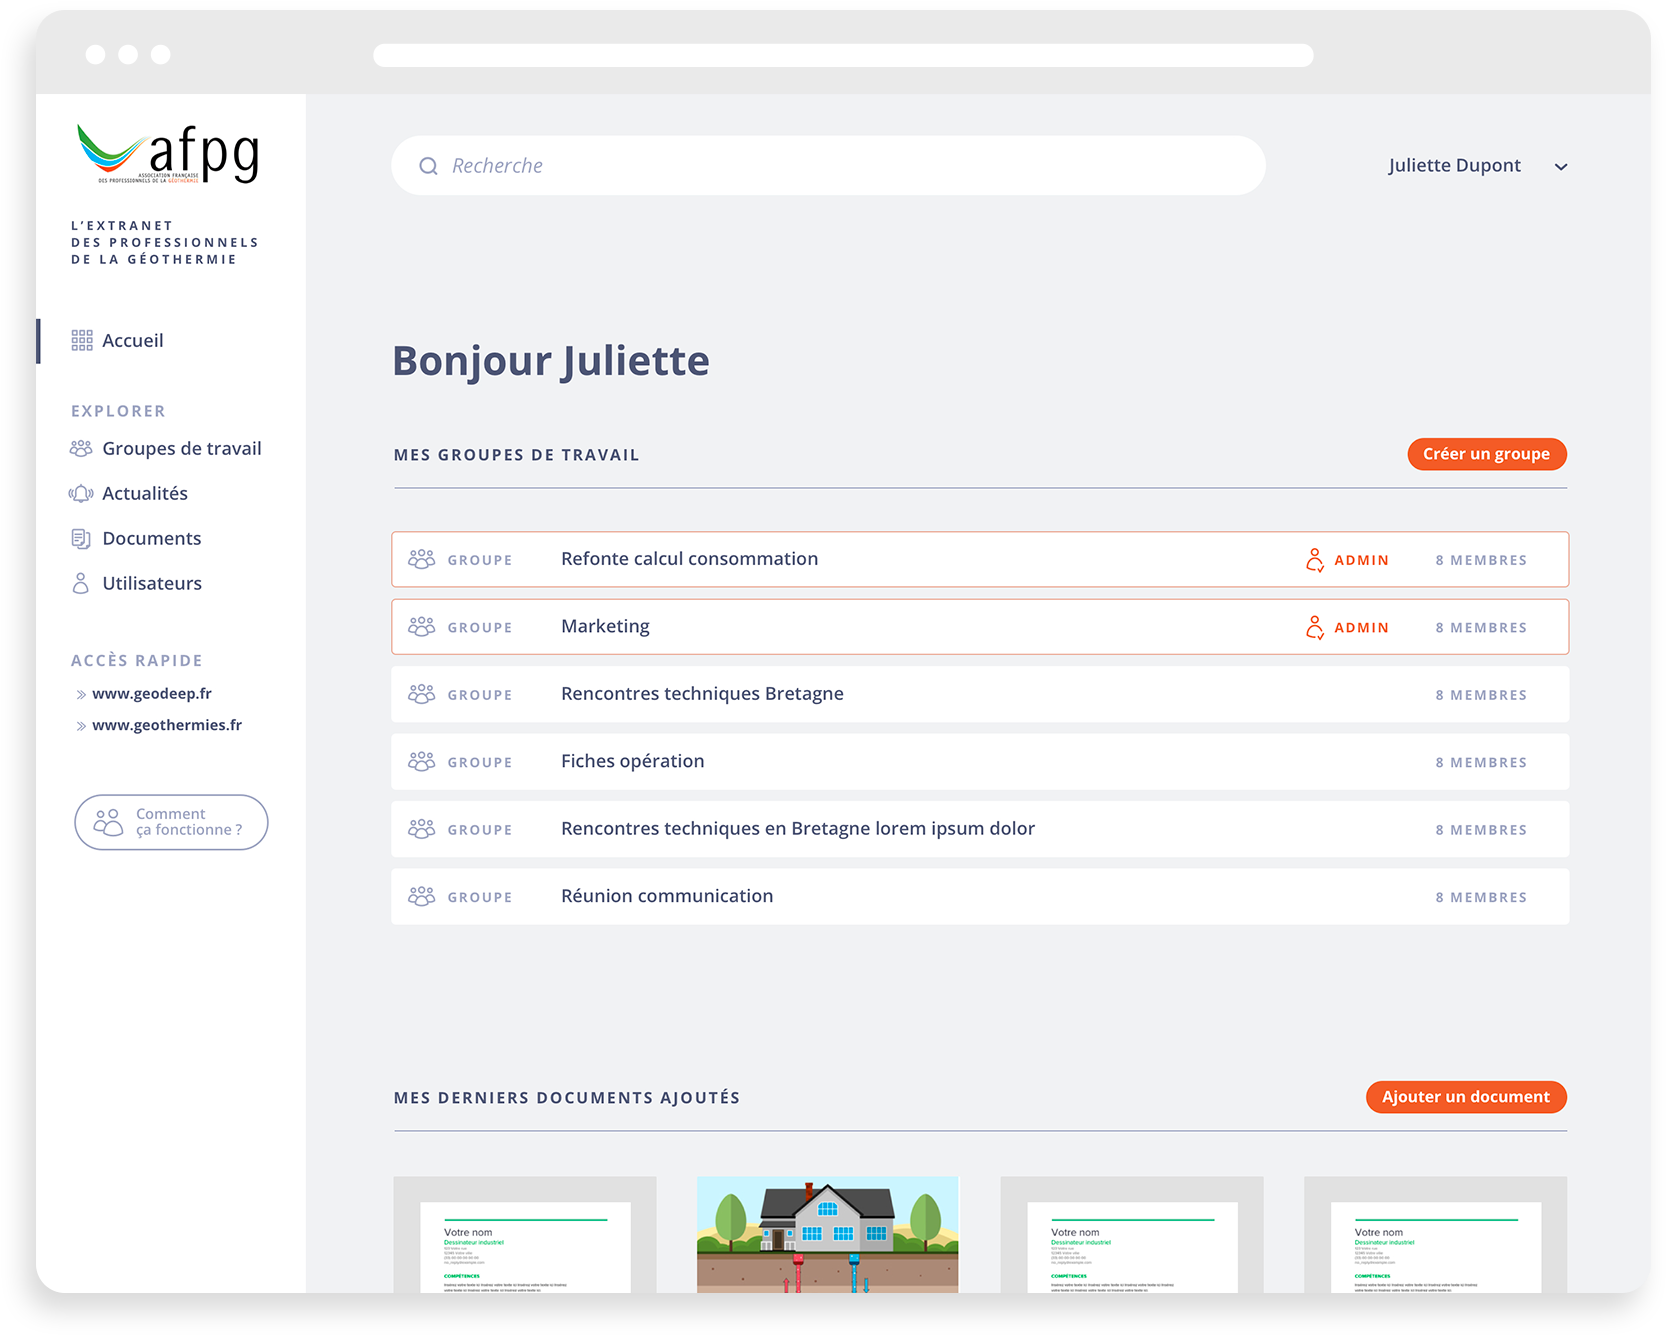Screen dimensions: 1666x1336
Task: Click the Utilisateurs person icon
Action: [81, 584]
